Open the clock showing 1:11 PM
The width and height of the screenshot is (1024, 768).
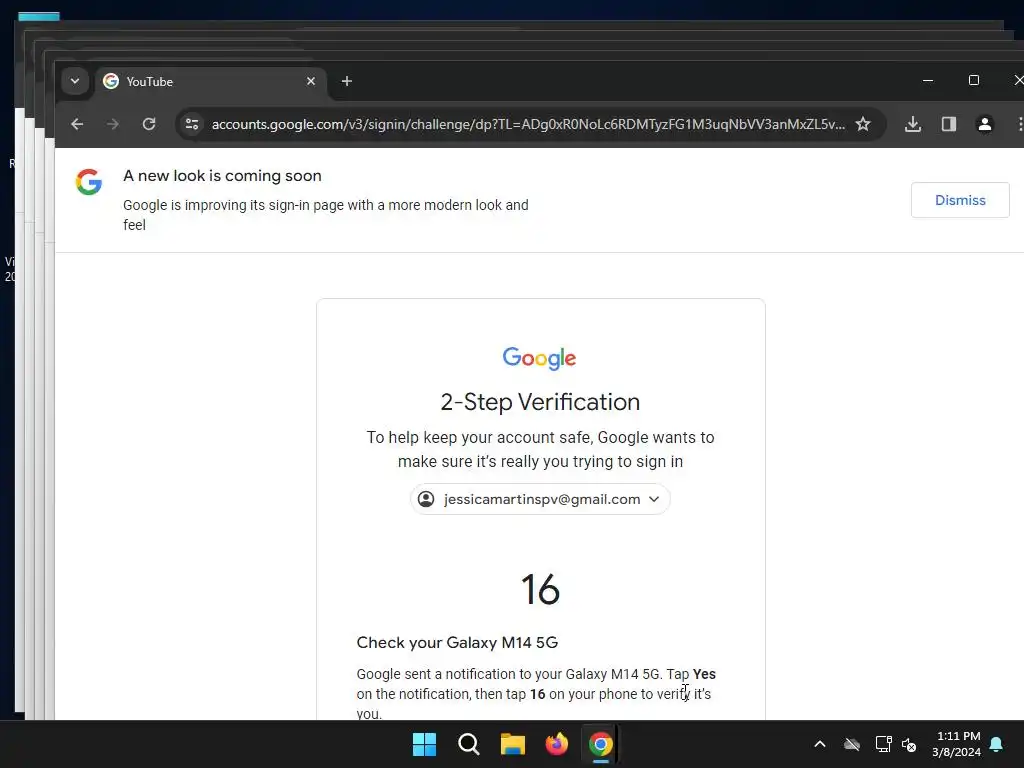[957, 744]
